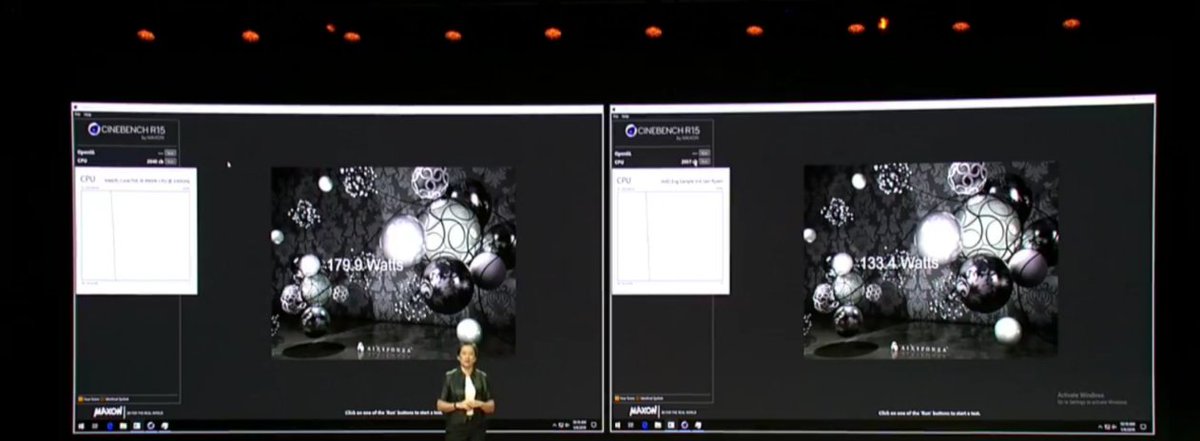Click the OpenGL label in right window

coord(623,154)
